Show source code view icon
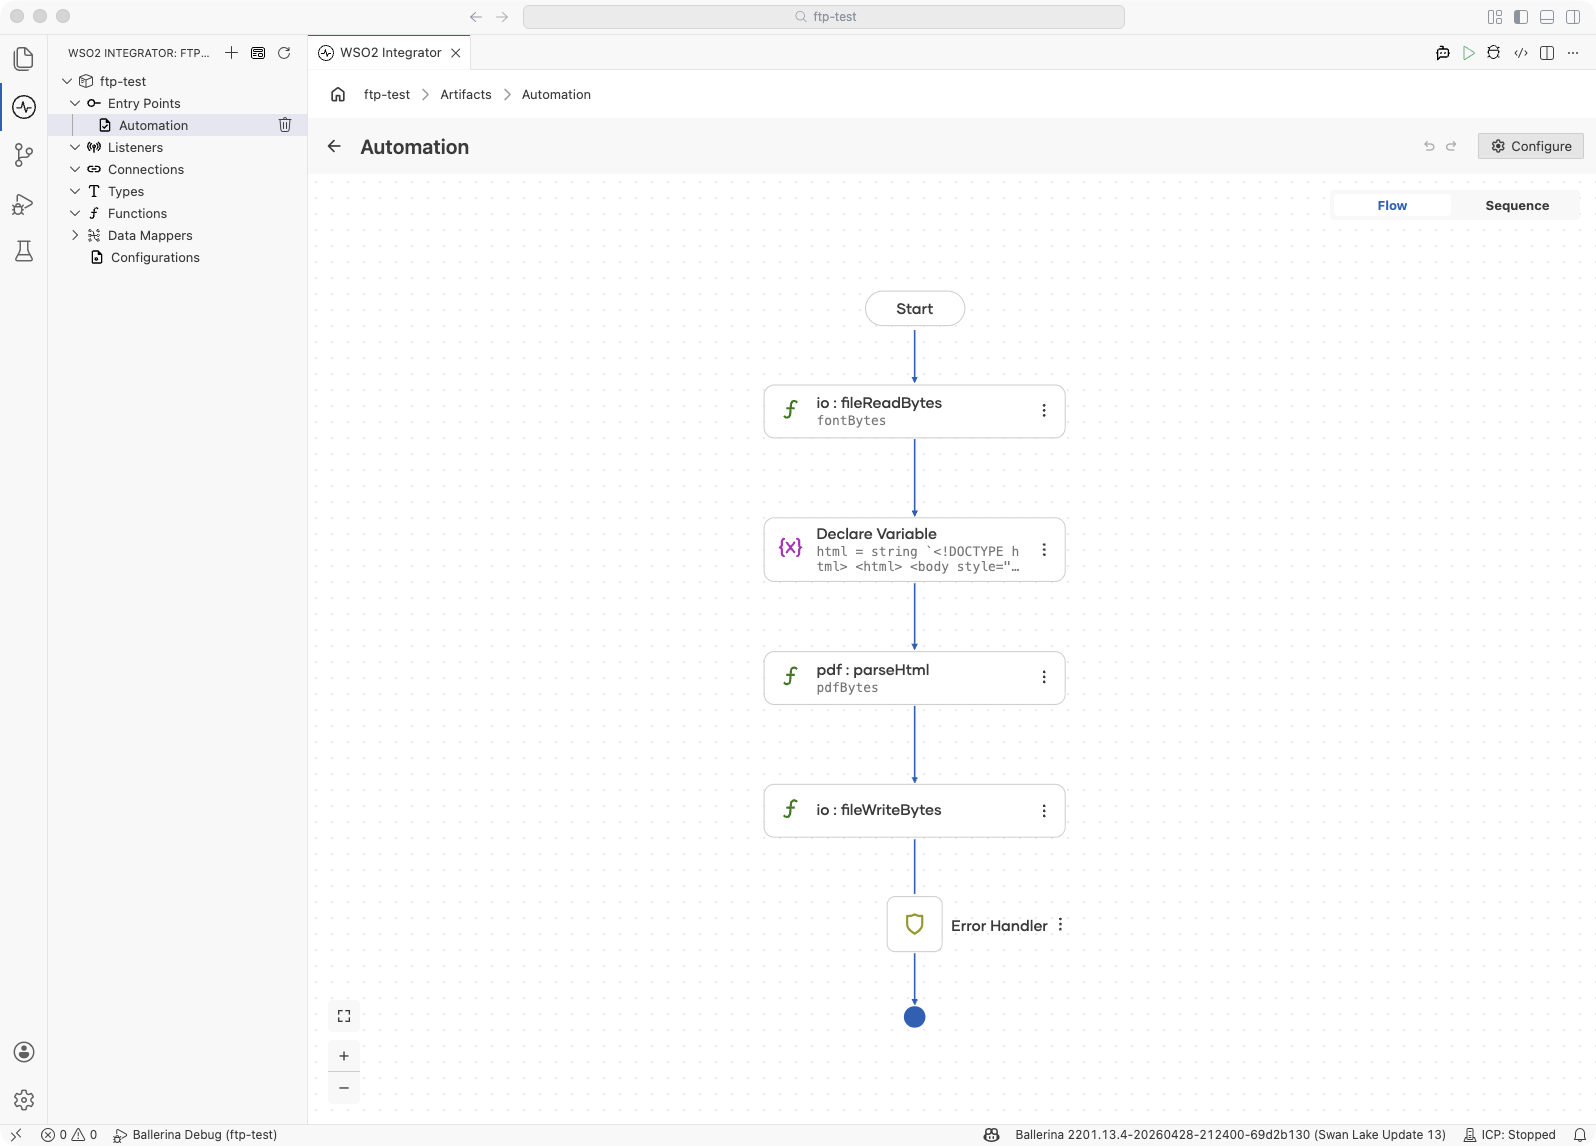Screen dimensions: 1596x1146 click(x=1521, y=53)
